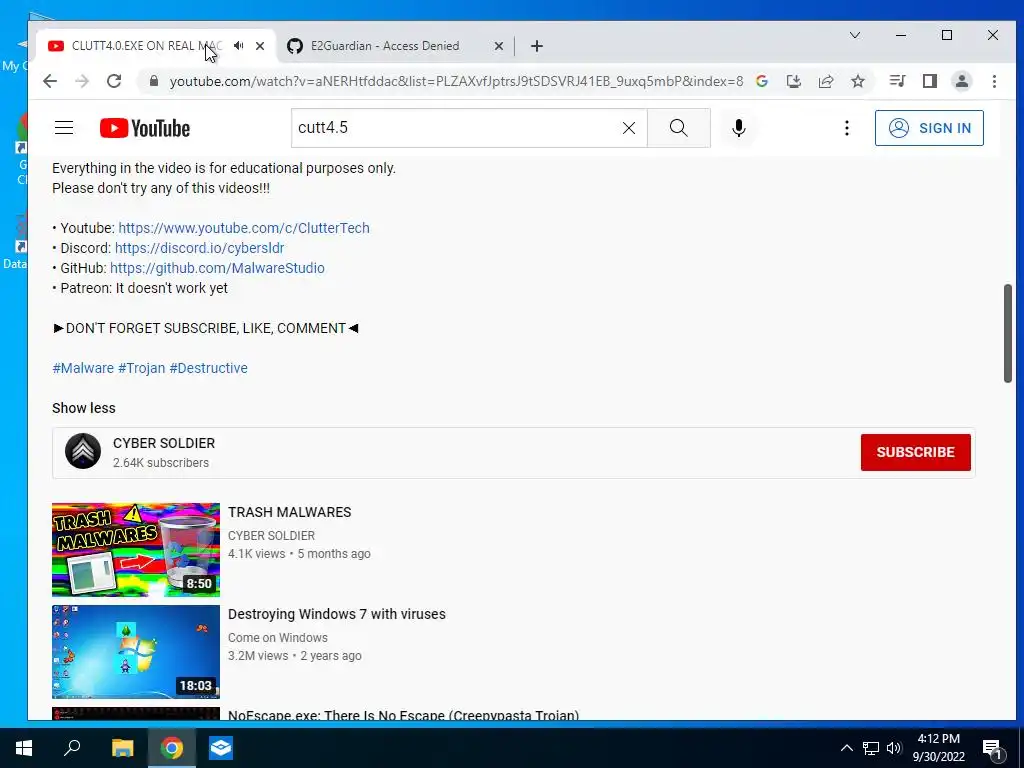Open the github.com/MalwareStudio link

coord(217,268)
